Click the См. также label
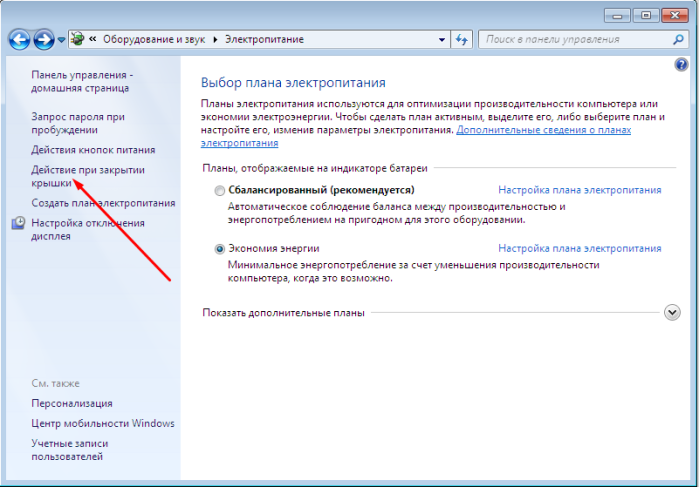 coord(55,383)
